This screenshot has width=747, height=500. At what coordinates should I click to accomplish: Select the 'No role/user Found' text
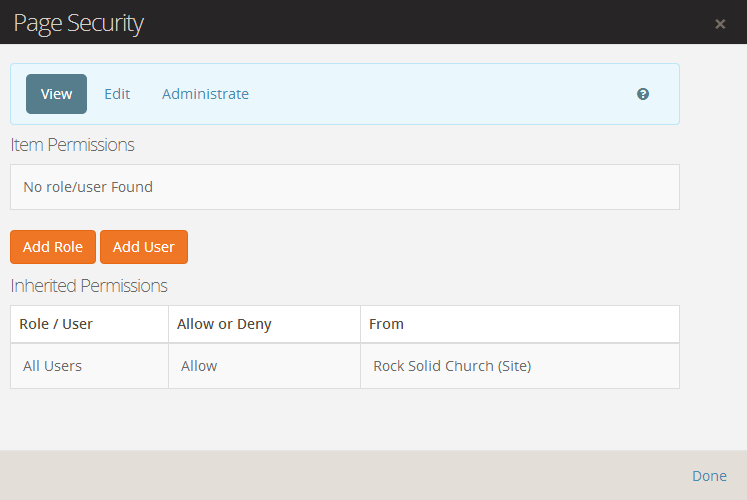[x=88, y=187]
